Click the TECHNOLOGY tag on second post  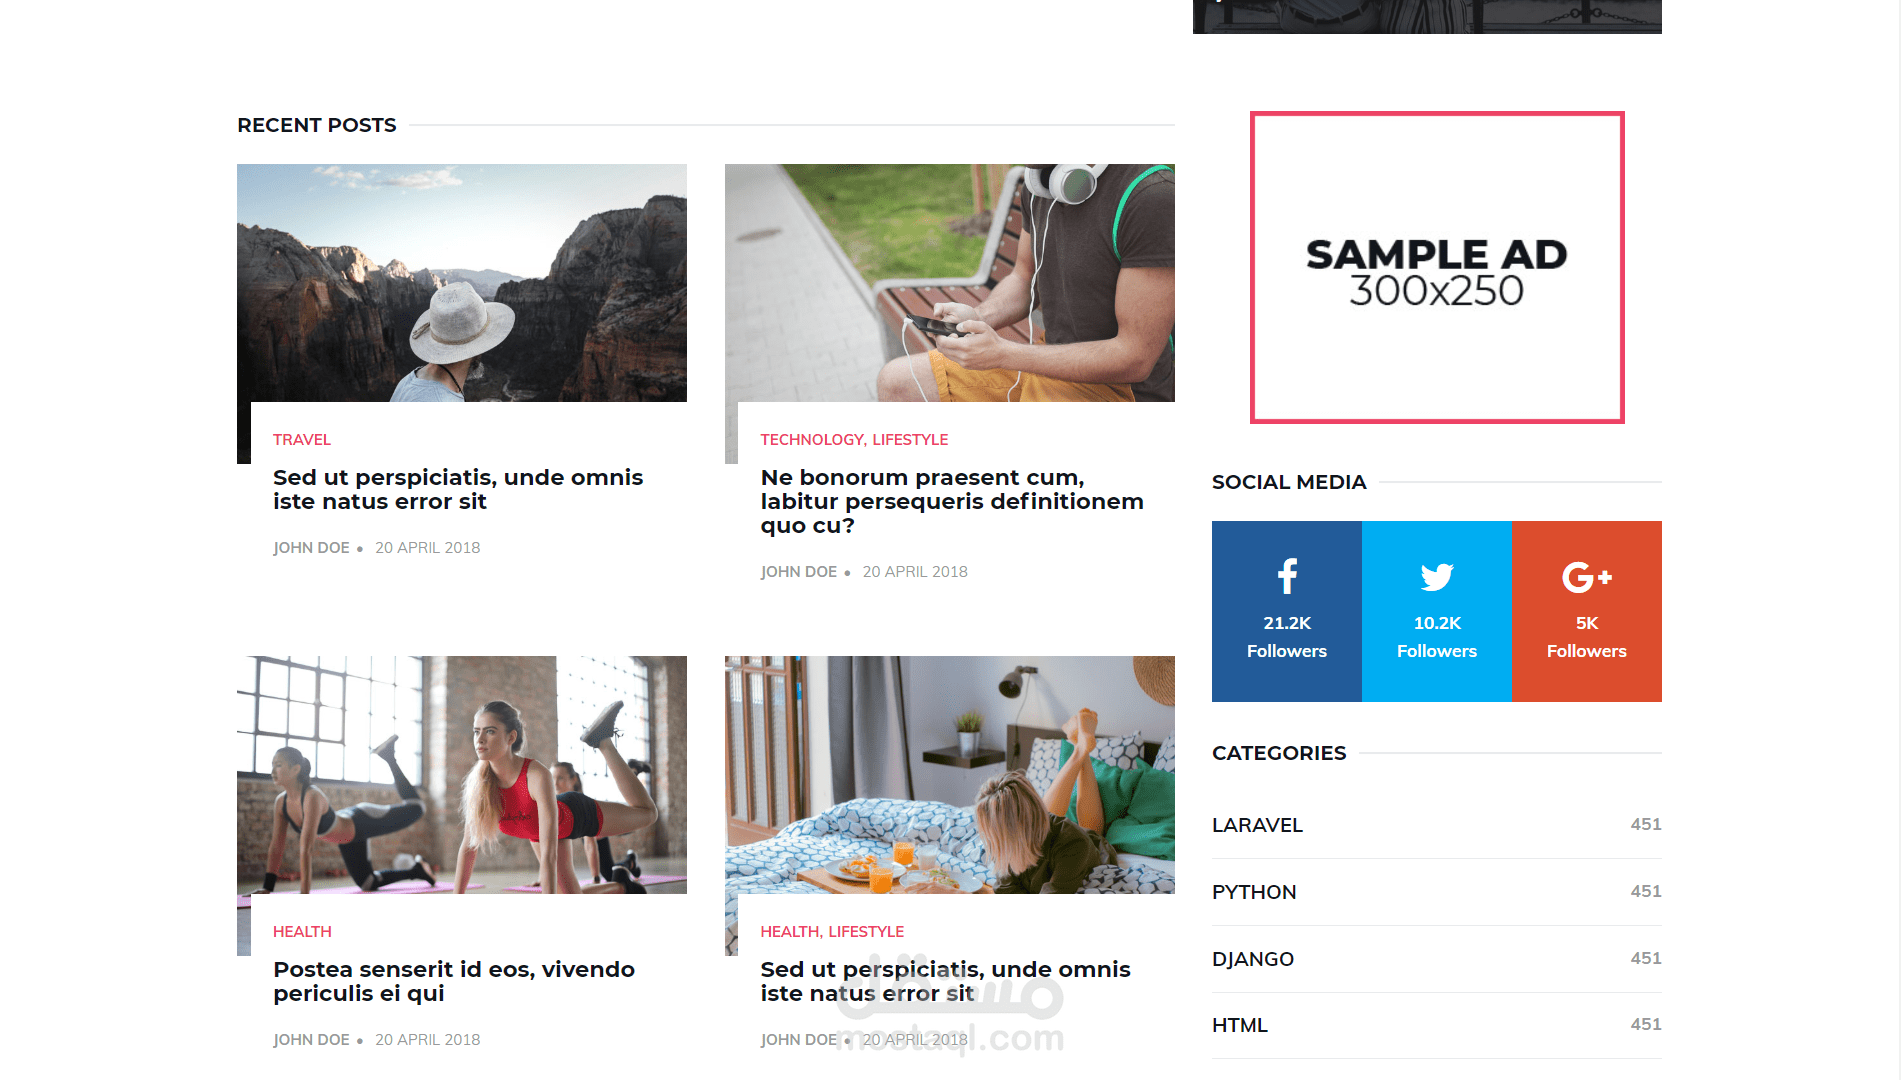812,440
